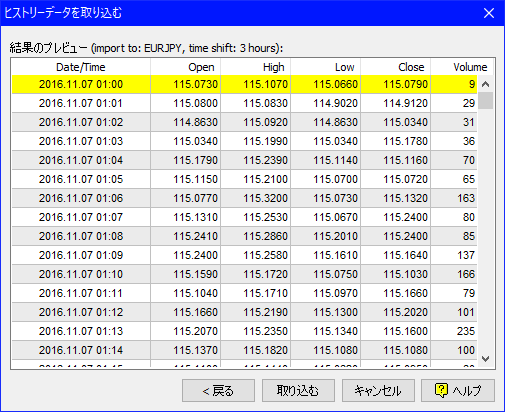Click Low value 115.1300
This screenshot has height=412, width=505.
335,312
